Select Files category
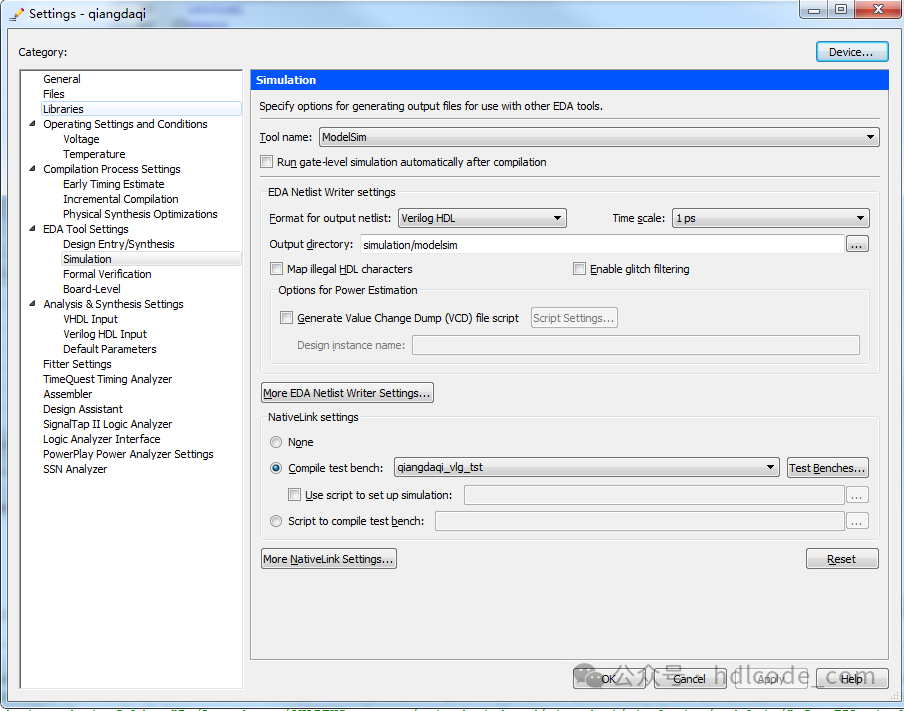Viewport: 904px width, 711px height. click(54, 94)
